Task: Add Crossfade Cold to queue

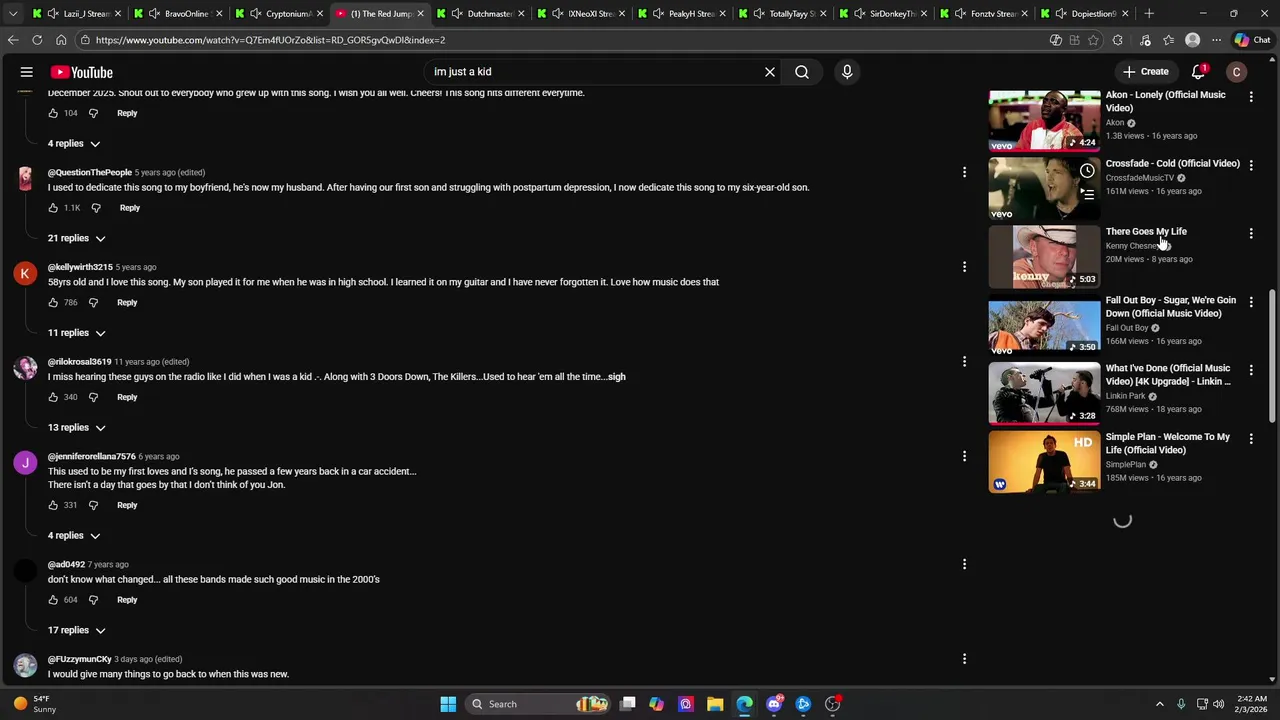Action: click(1087, 194)
